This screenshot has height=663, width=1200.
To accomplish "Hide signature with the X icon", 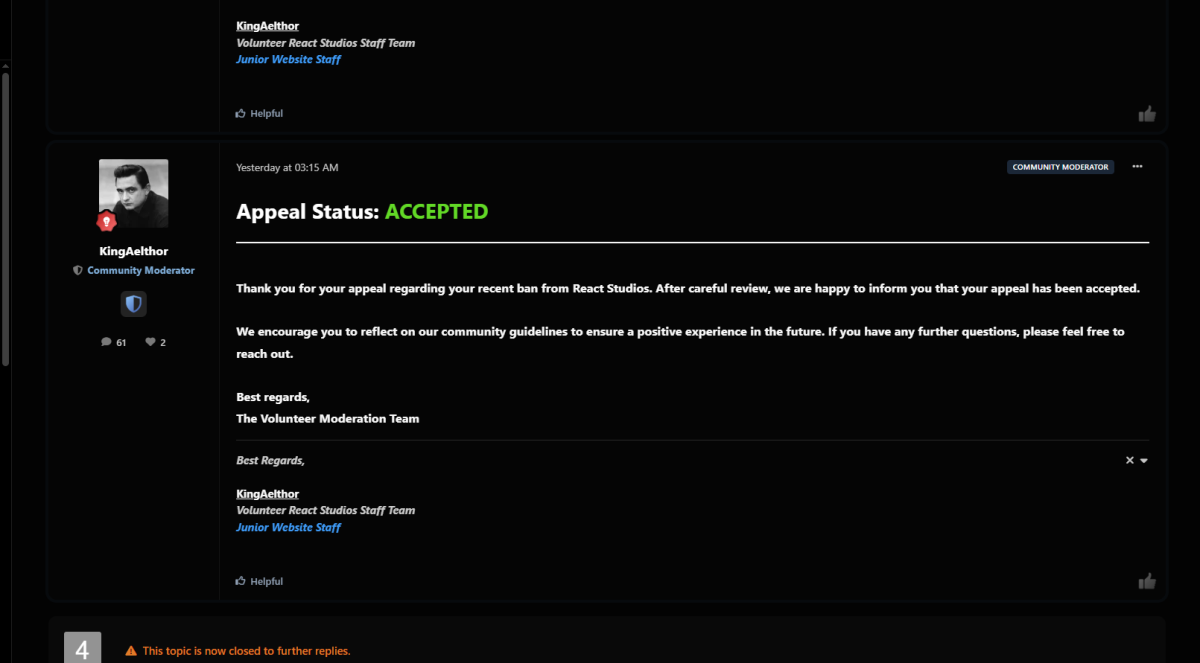I will [x=1130, y=460].
